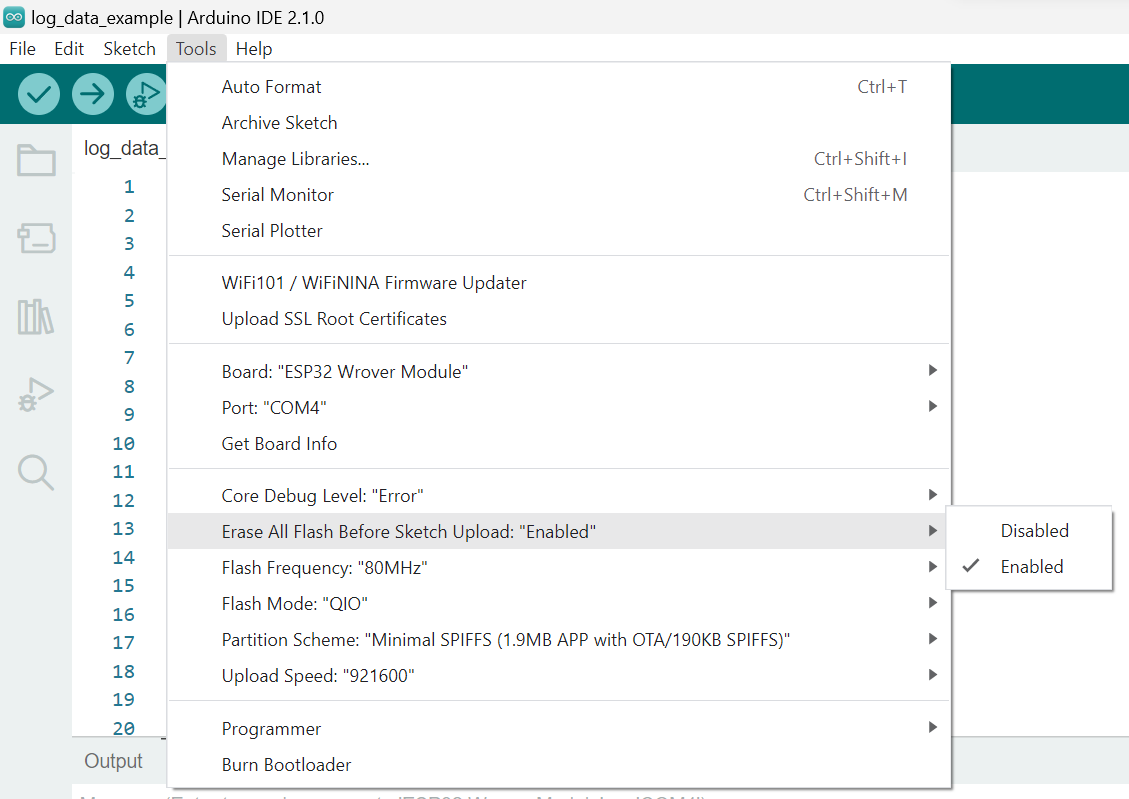Click line number 10 in editor gutter

click(124, 443)
